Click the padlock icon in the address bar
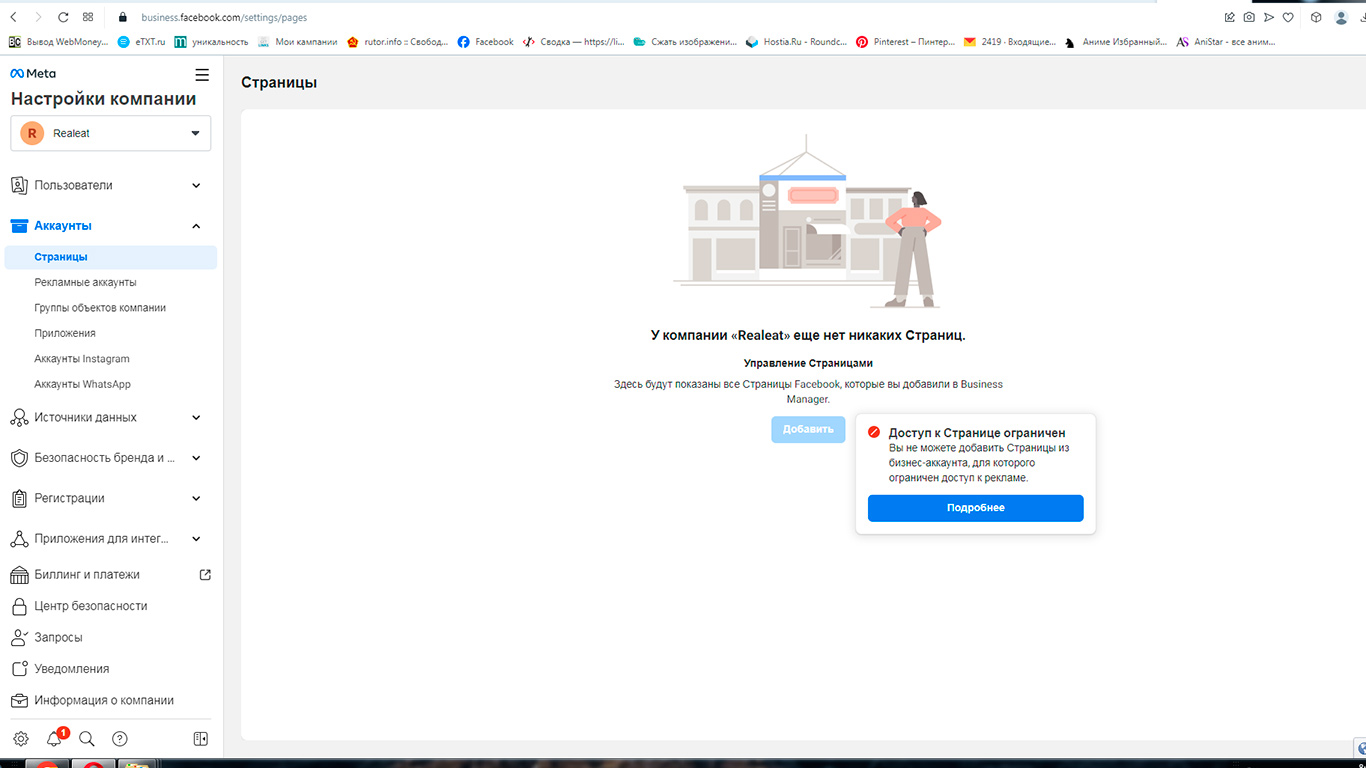 [x=124, y=17]
